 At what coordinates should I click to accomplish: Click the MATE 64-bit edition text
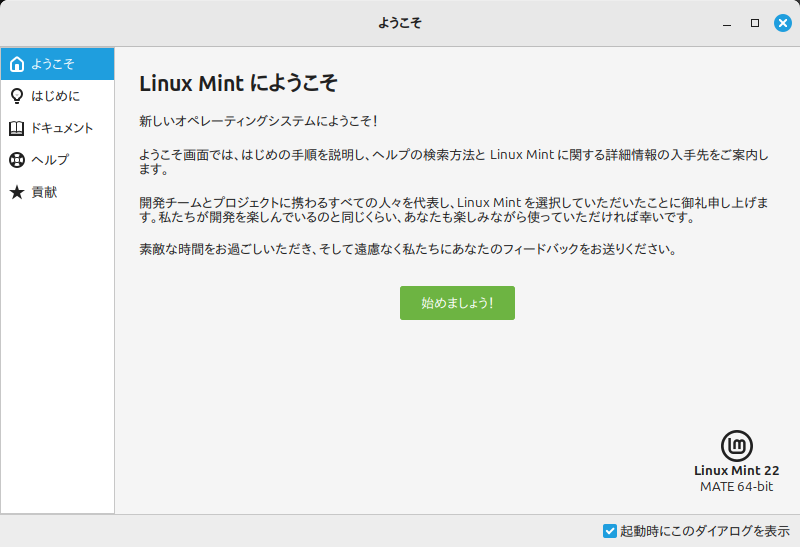tap(737, 487)
